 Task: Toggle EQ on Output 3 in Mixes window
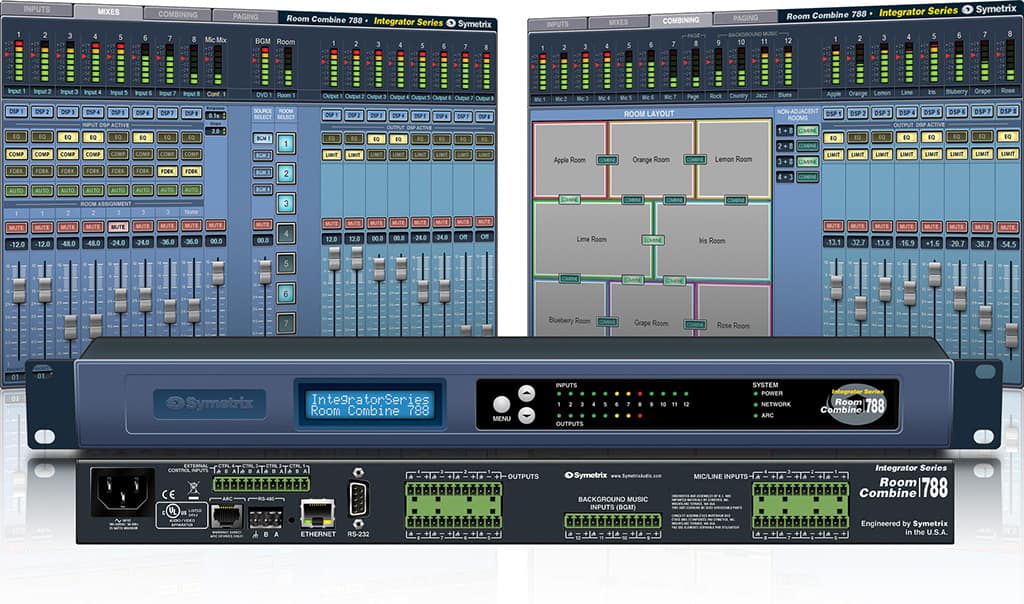pyautogui.click(x=376, y=139)
